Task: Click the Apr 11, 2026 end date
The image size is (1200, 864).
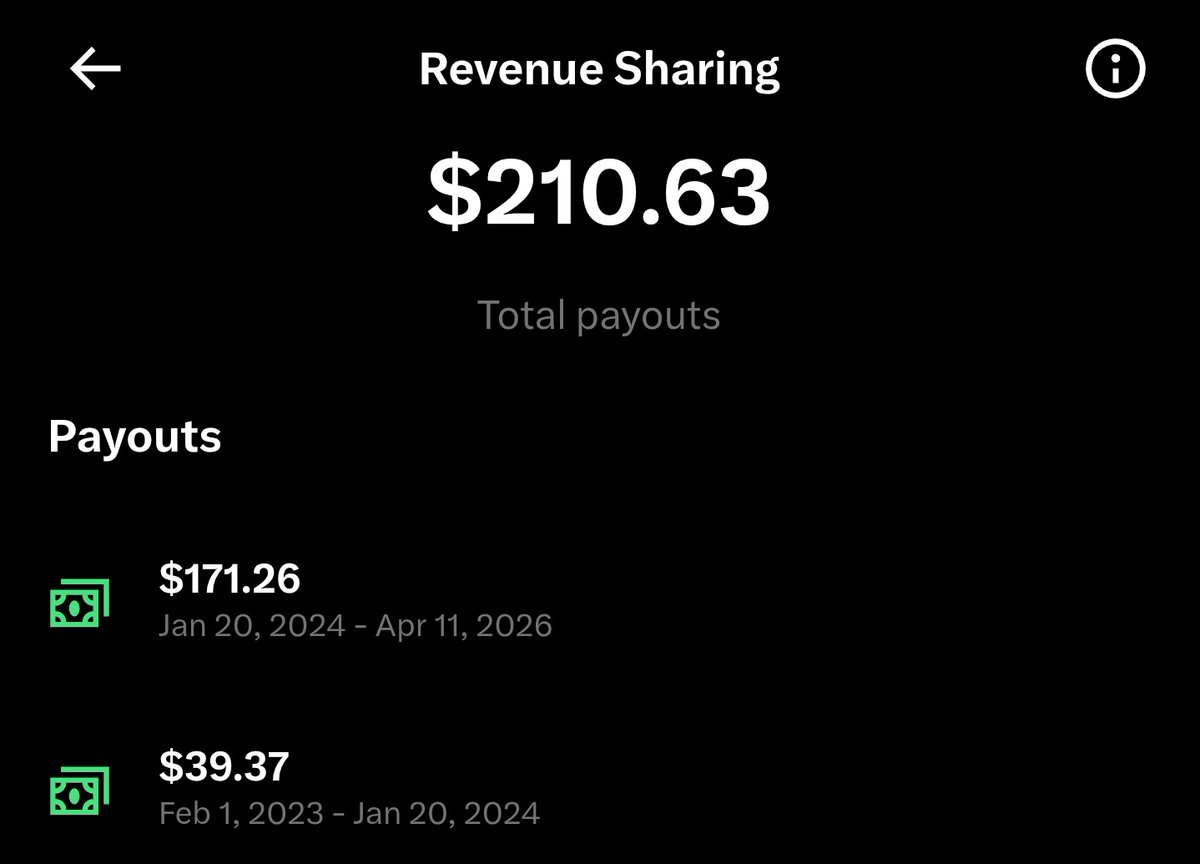Action: coord(464,626)
